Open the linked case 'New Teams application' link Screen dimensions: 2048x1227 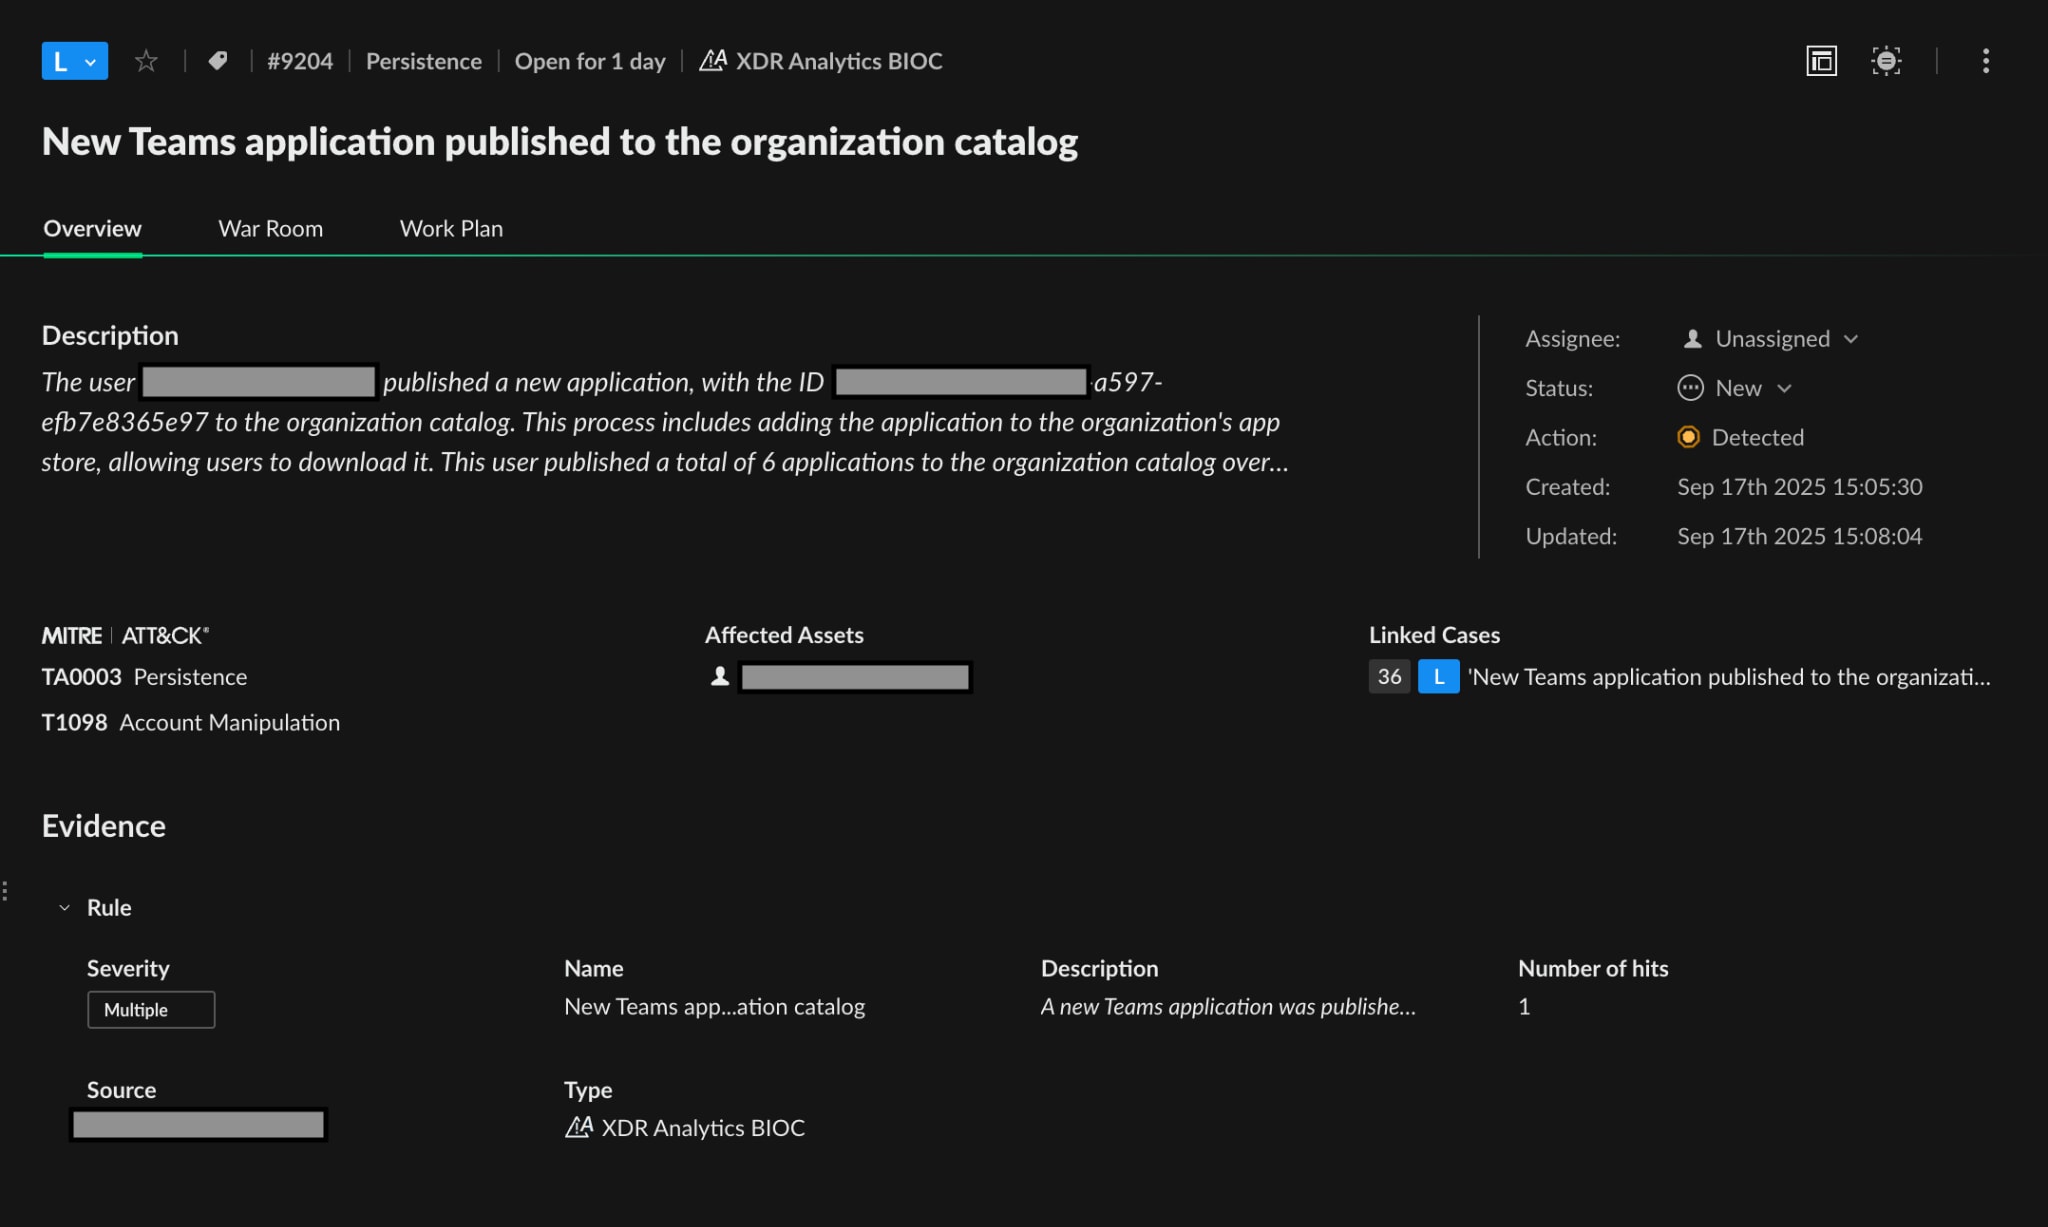coord(1729,677)
